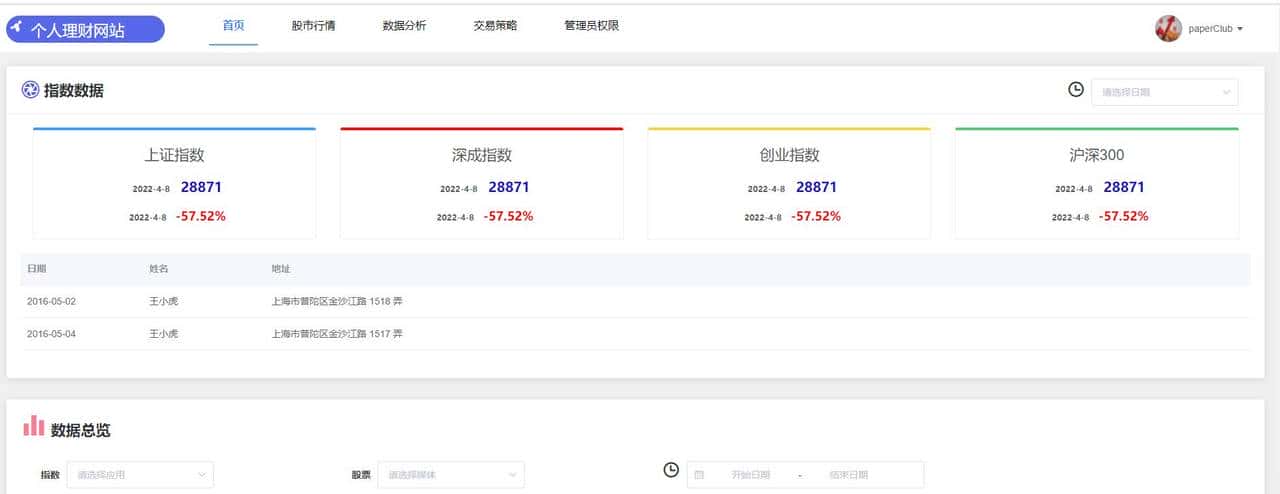This screenshot has width=1280, height=494.
Task: Select the 创业指数 card title
Action: click(x=789, y=155)
